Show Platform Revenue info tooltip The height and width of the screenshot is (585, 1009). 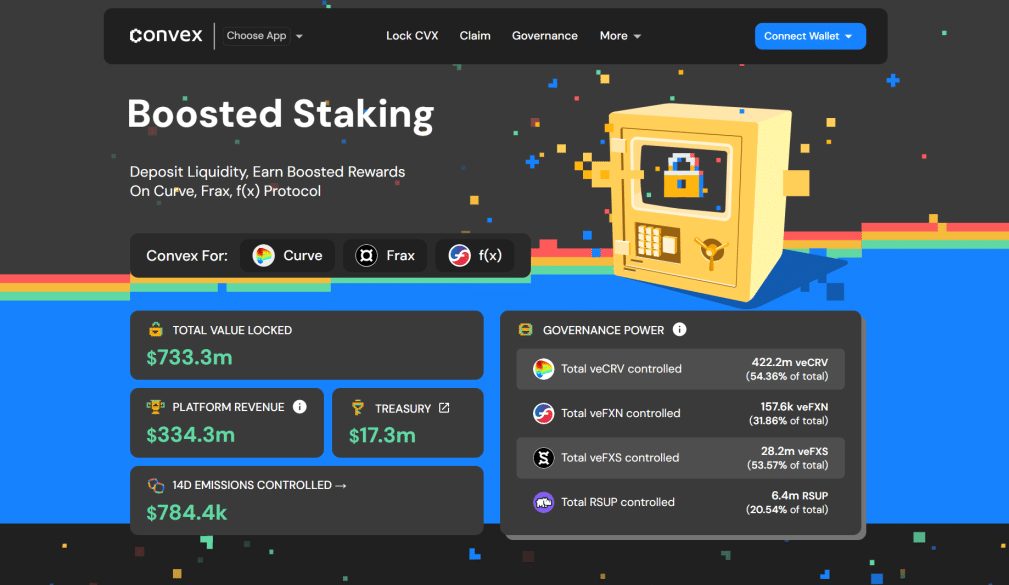coord(300,407)
